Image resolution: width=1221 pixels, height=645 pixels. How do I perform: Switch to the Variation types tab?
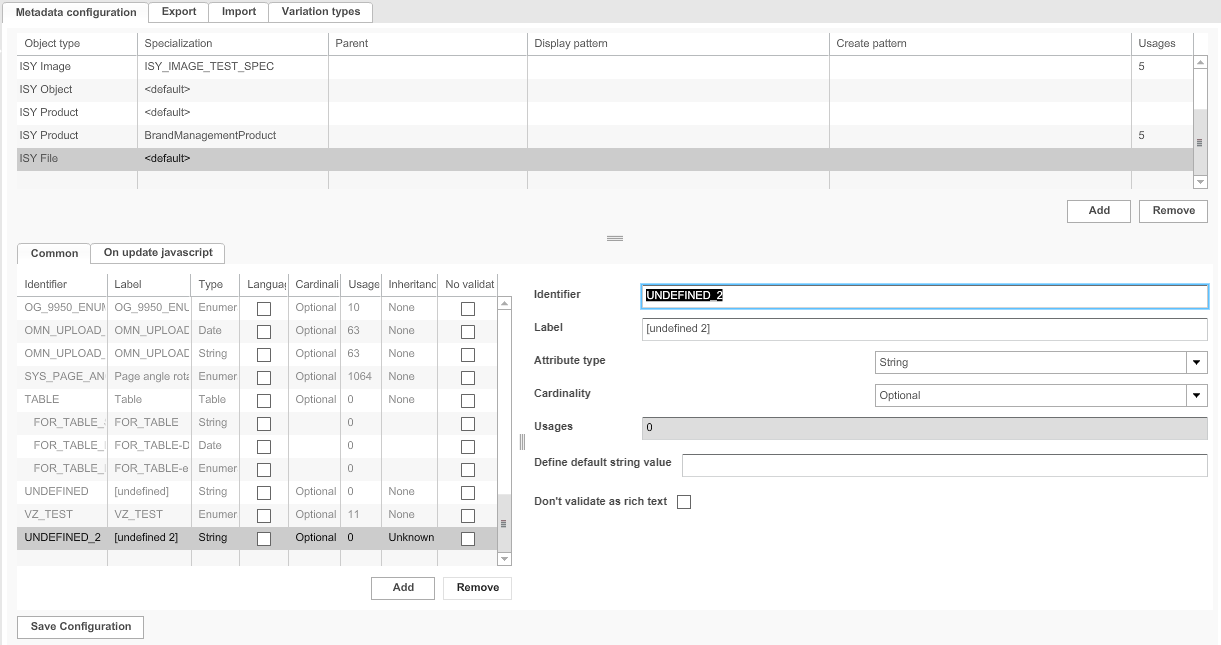click(320, 12)
